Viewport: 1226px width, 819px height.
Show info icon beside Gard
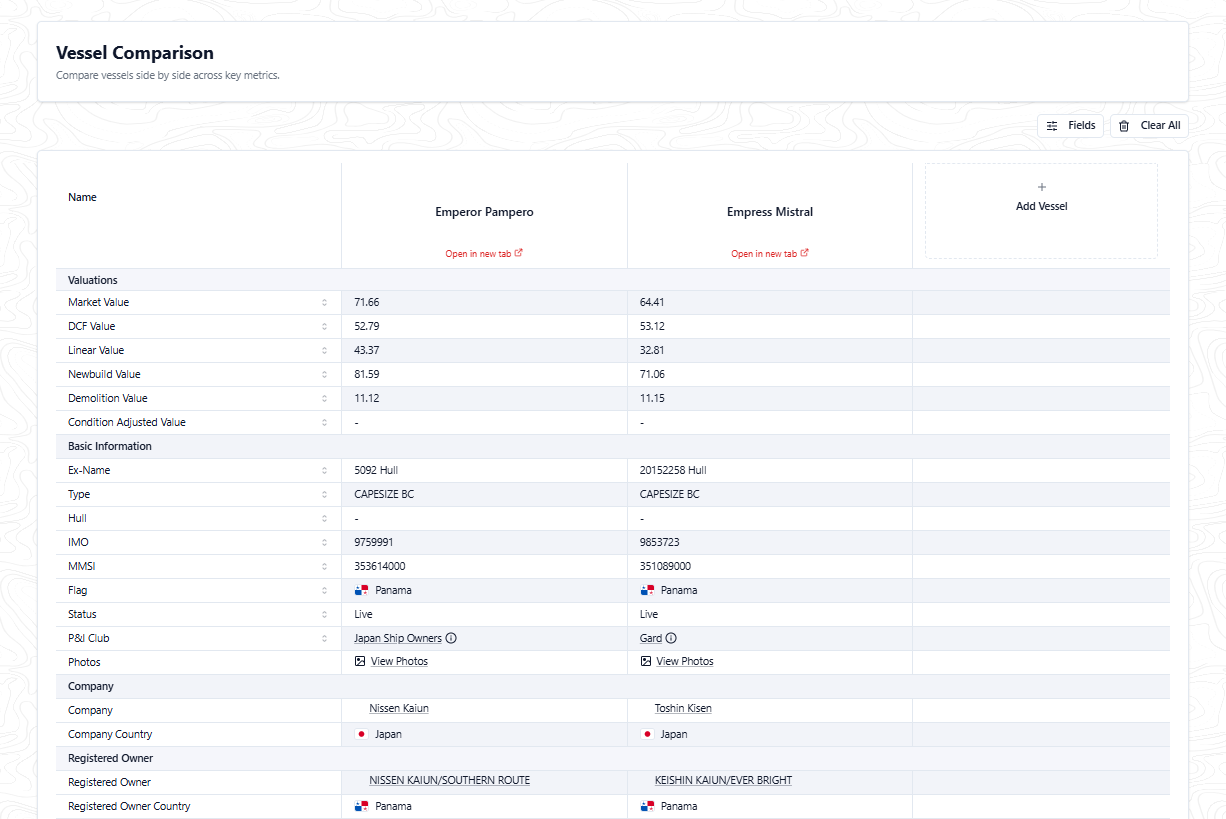671,638
